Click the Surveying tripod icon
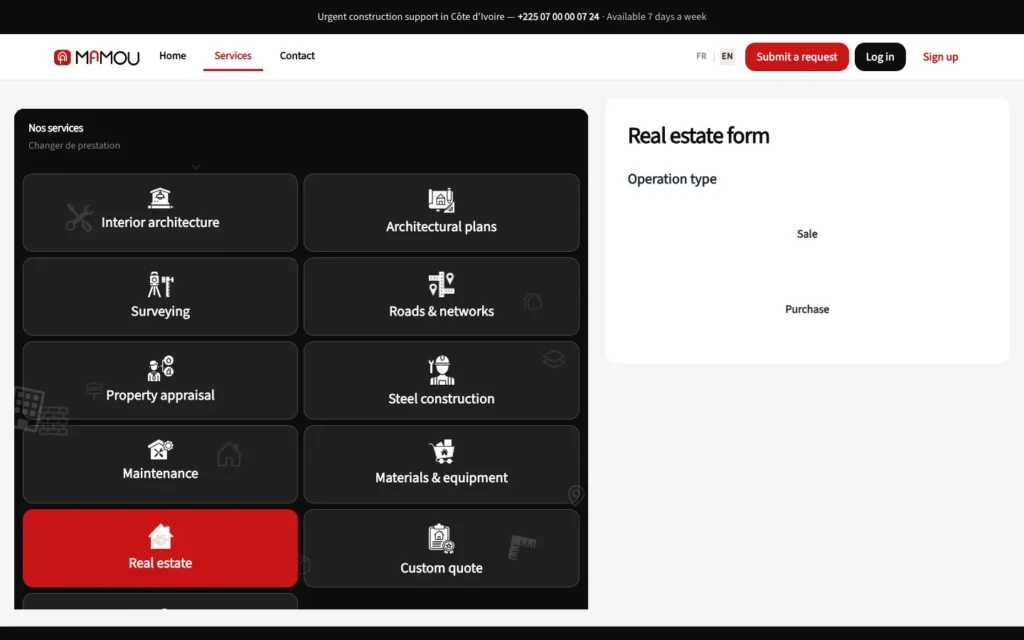Screen dimensions: 1024x640 pyautogui.click(x=160, y=284)
